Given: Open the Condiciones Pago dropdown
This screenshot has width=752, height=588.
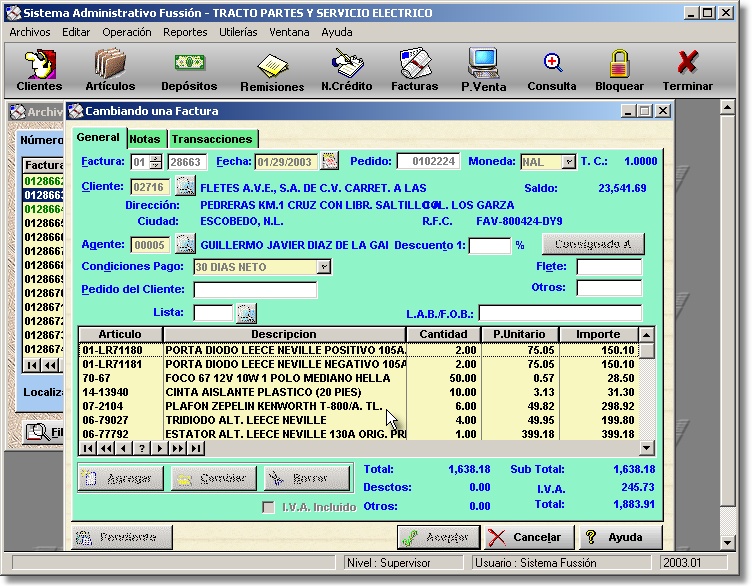Looking at the screenshot, I should [x=323, y=267].
